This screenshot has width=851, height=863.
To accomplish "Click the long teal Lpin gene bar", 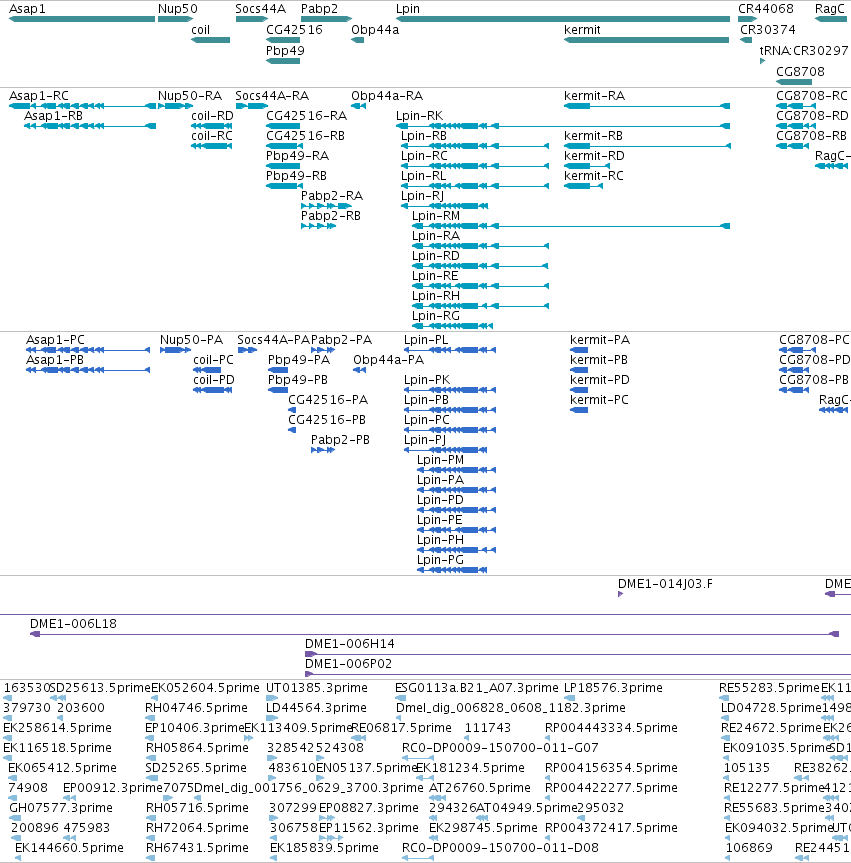I will pos(563,19).
